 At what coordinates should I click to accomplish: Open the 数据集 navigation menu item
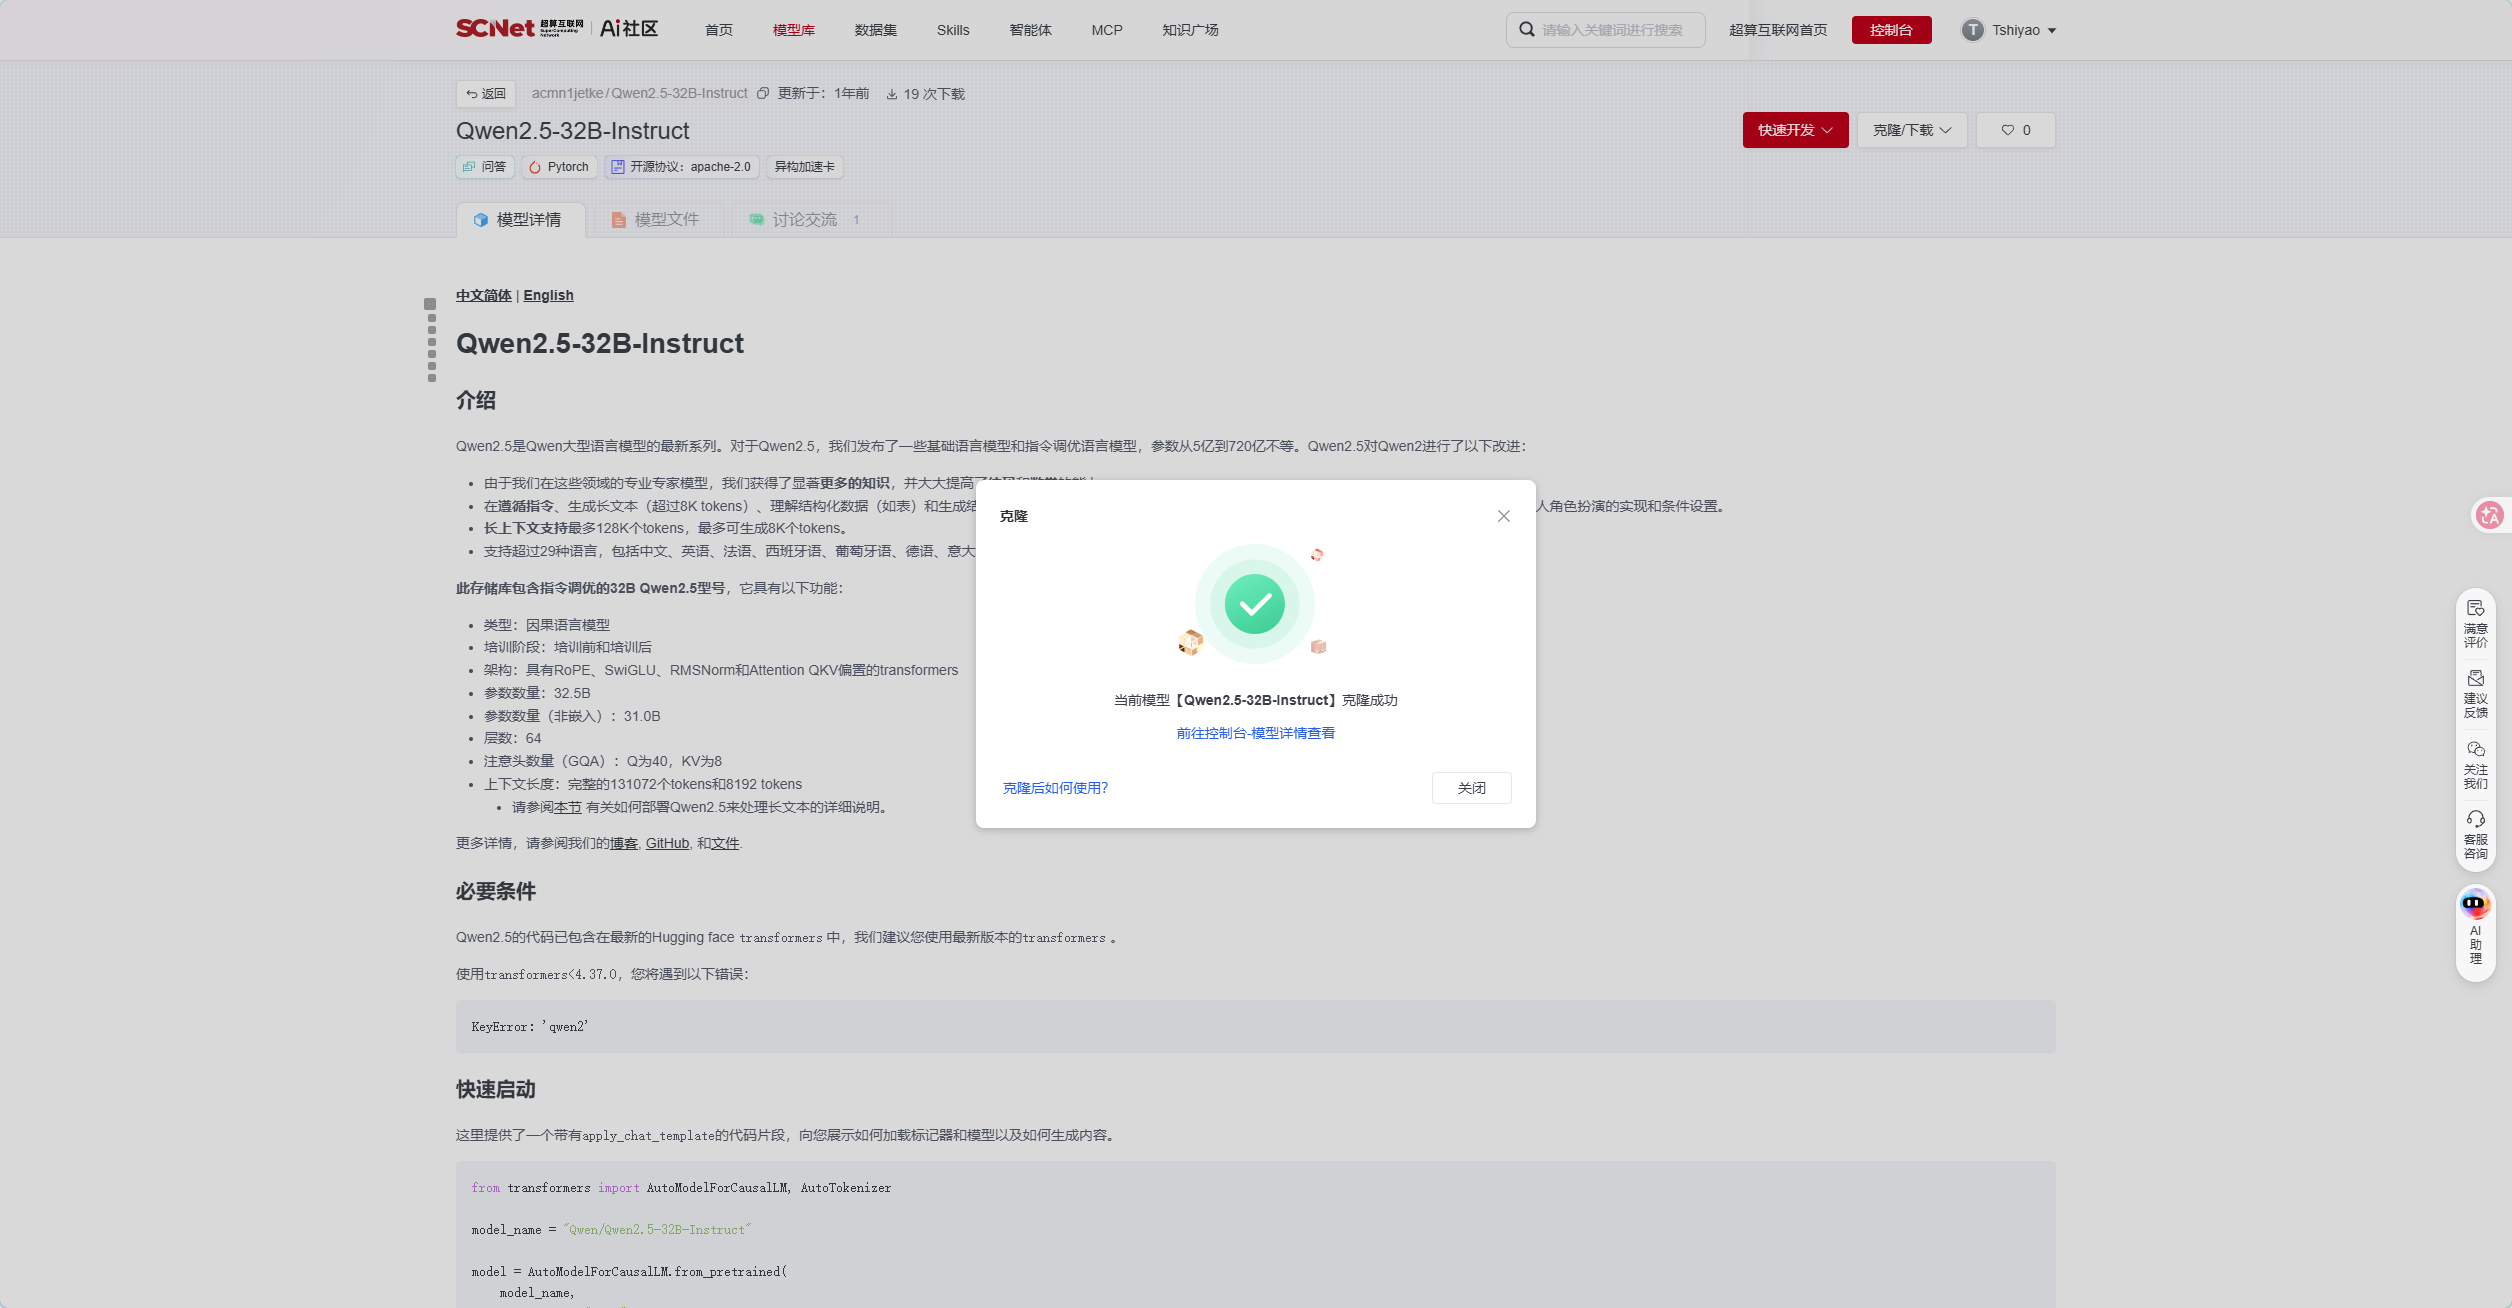(x=875, y=30)
